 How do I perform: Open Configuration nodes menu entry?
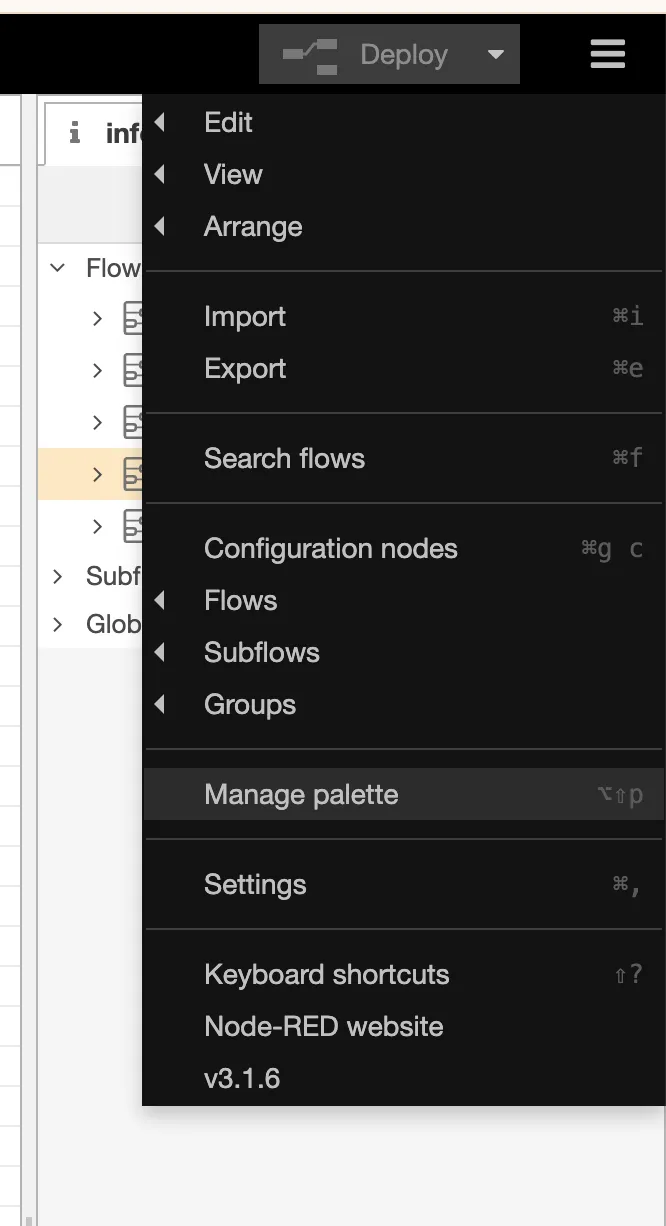click(403, 548)
